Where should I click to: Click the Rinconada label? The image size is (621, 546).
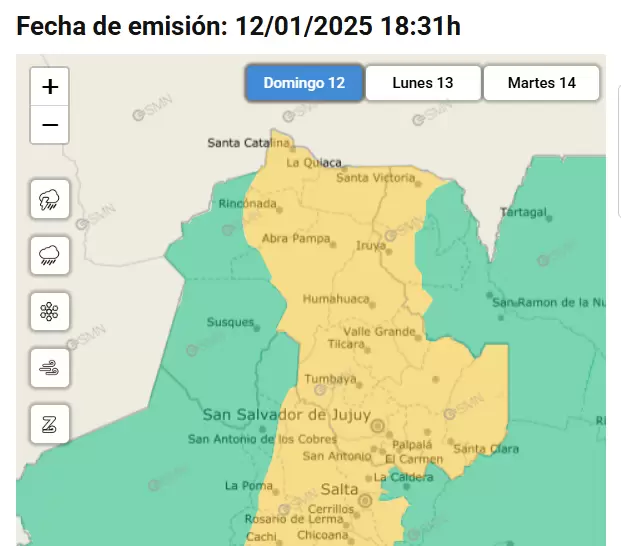point(248,204)
